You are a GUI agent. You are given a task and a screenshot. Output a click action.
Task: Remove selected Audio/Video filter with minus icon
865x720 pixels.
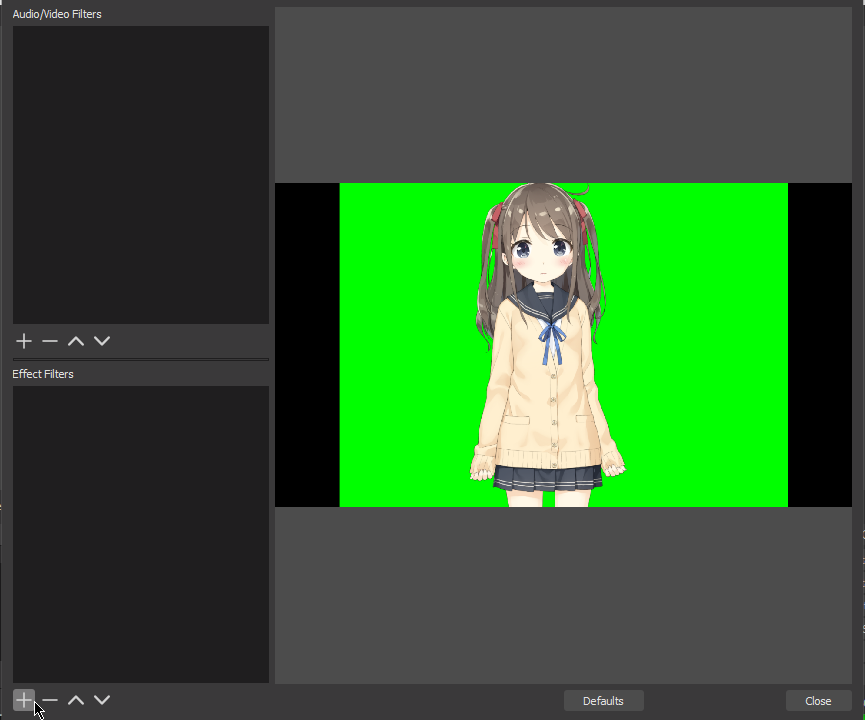tap(50, 341)
